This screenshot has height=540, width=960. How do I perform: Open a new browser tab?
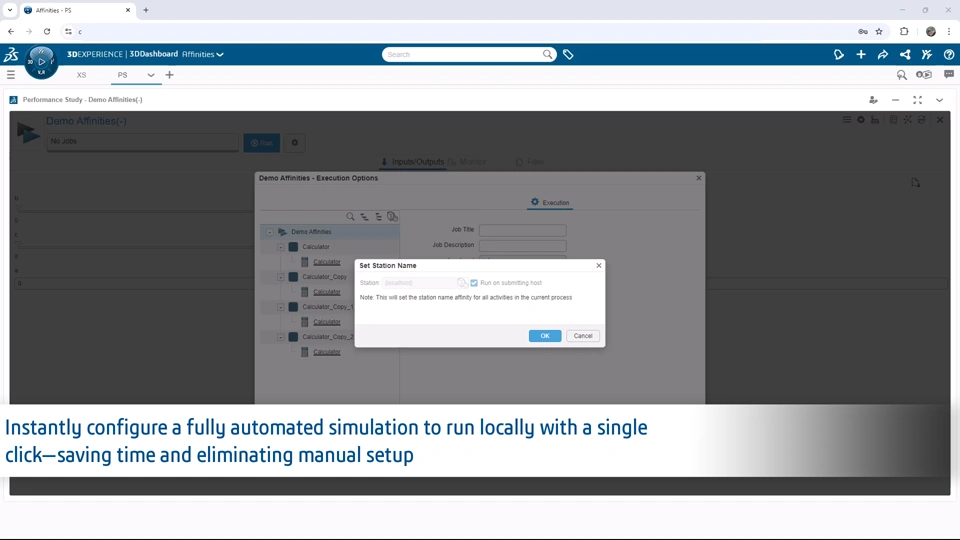(x=146, y=10)
